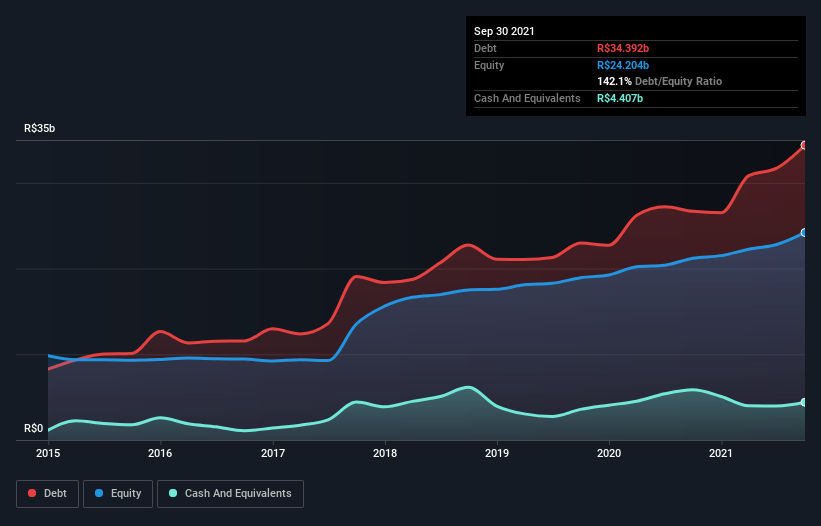Click the blue Equity legend dot

click(x=99, y=493)
